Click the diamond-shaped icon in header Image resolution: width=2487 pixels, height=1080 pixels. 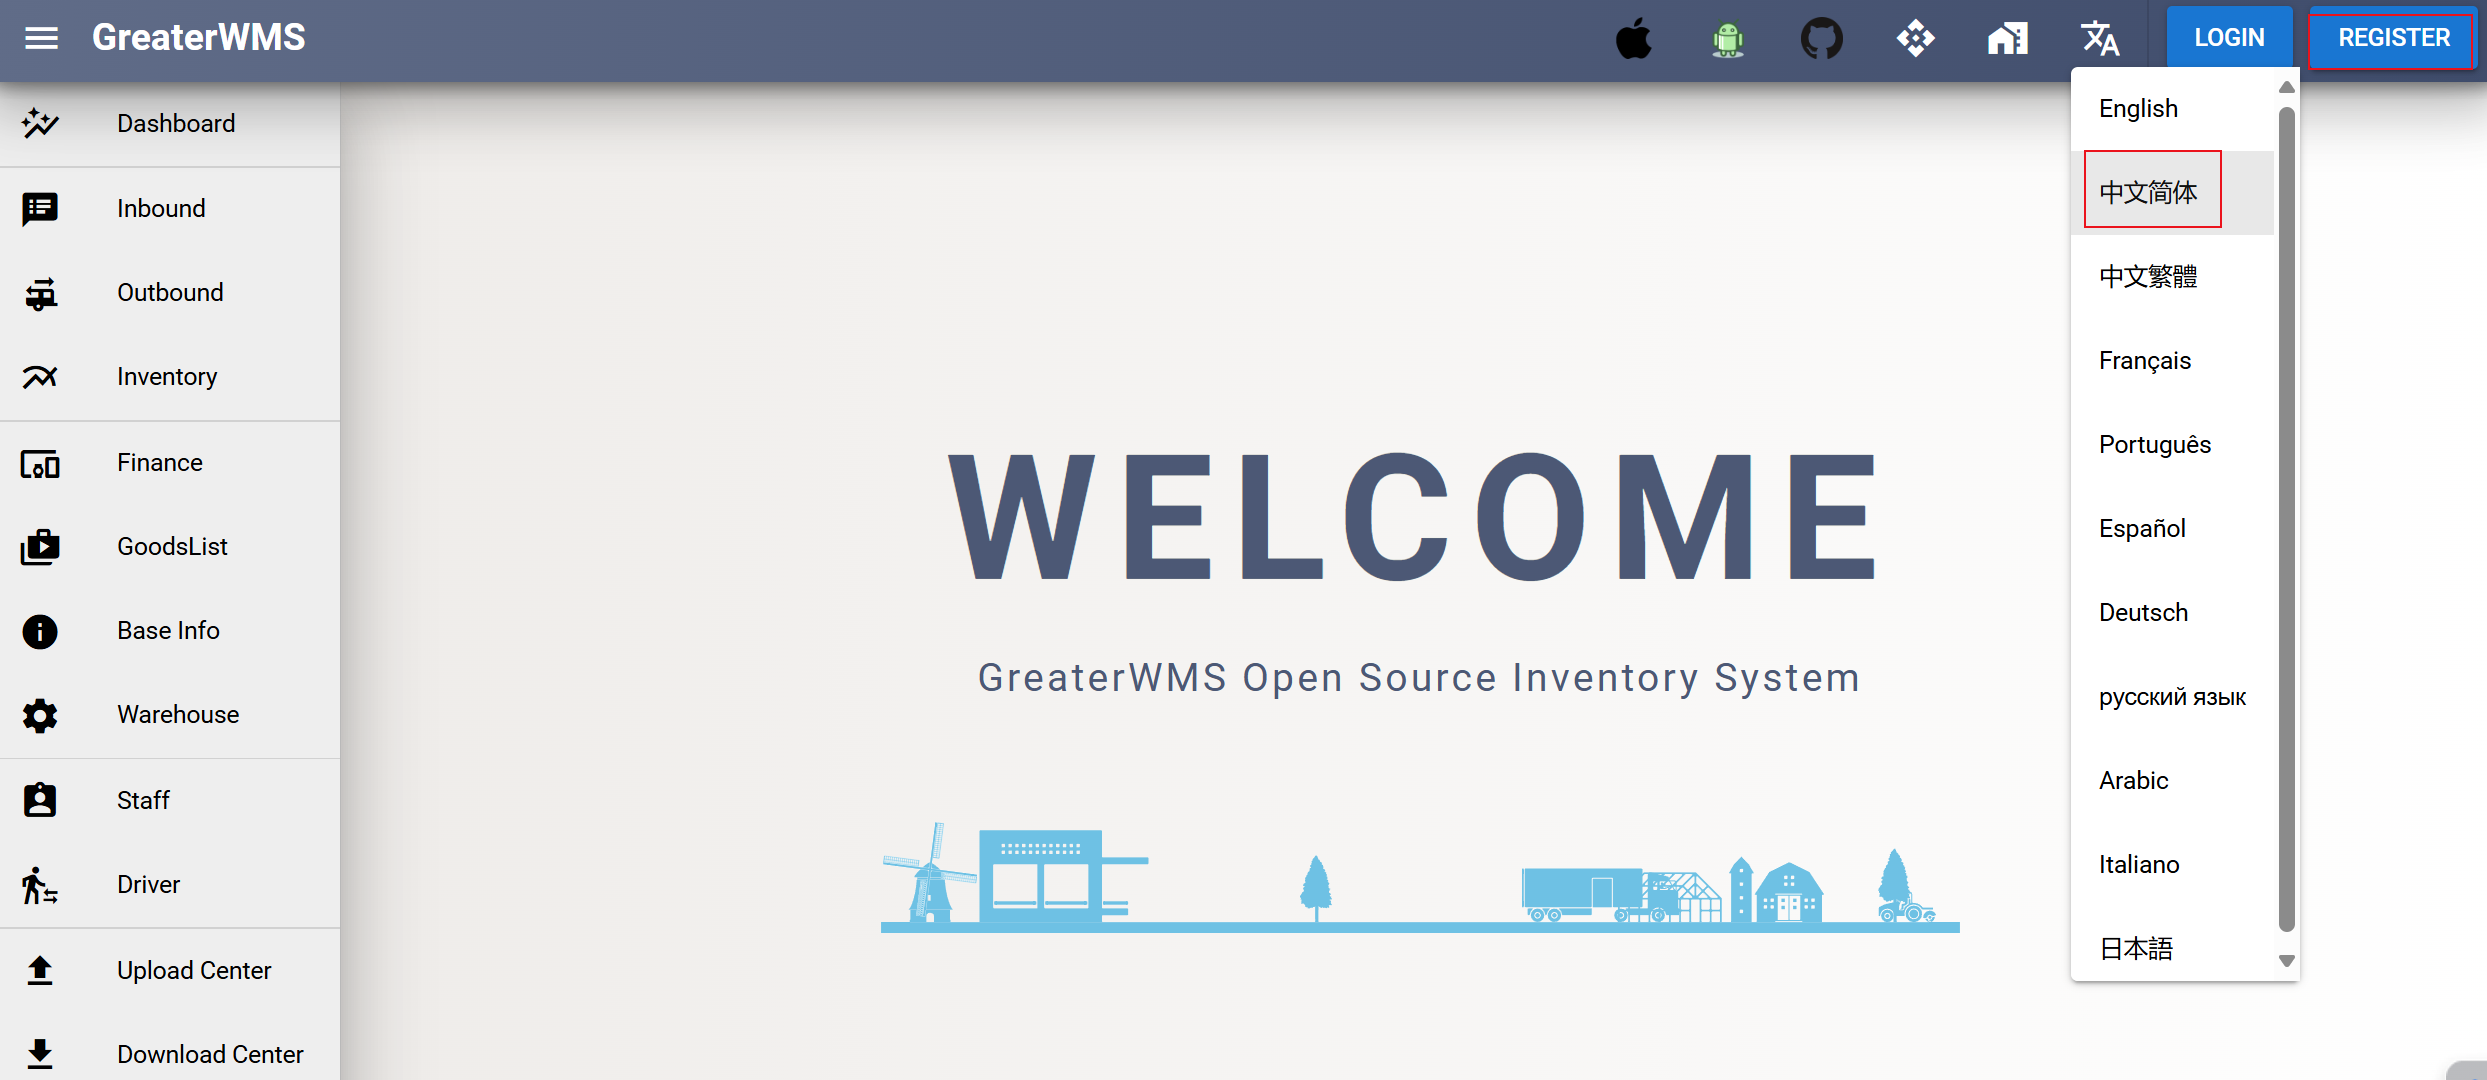[1915, 39]
